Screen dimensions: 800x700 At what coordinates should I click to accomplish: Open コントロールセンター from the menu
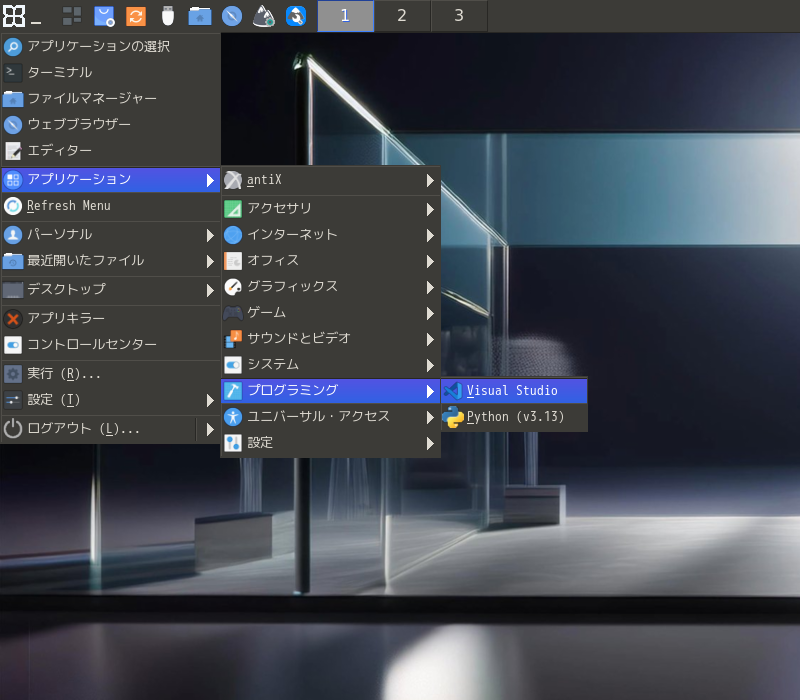point(92,344)
